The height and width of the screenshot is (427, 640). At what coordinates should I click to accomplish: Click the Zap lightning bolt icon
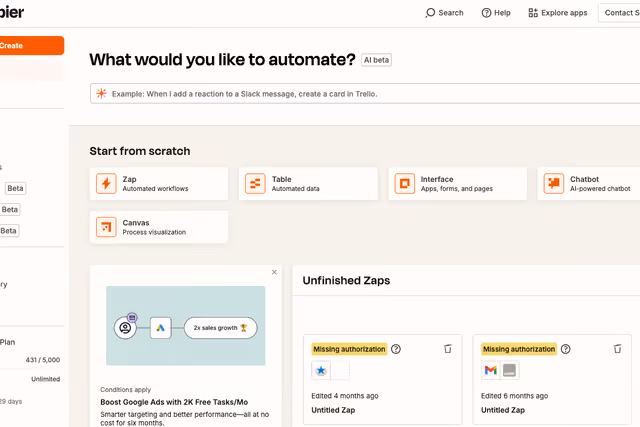tap(106, 183)
